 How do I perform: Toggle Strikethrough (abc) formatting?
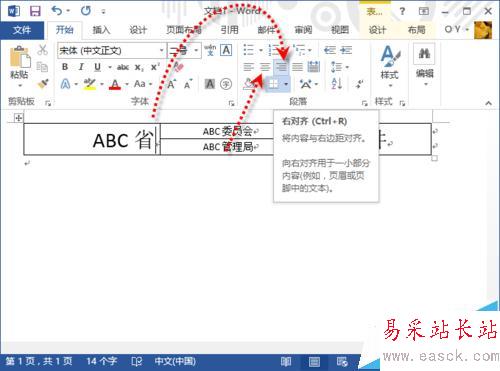[x=123, y=67]
